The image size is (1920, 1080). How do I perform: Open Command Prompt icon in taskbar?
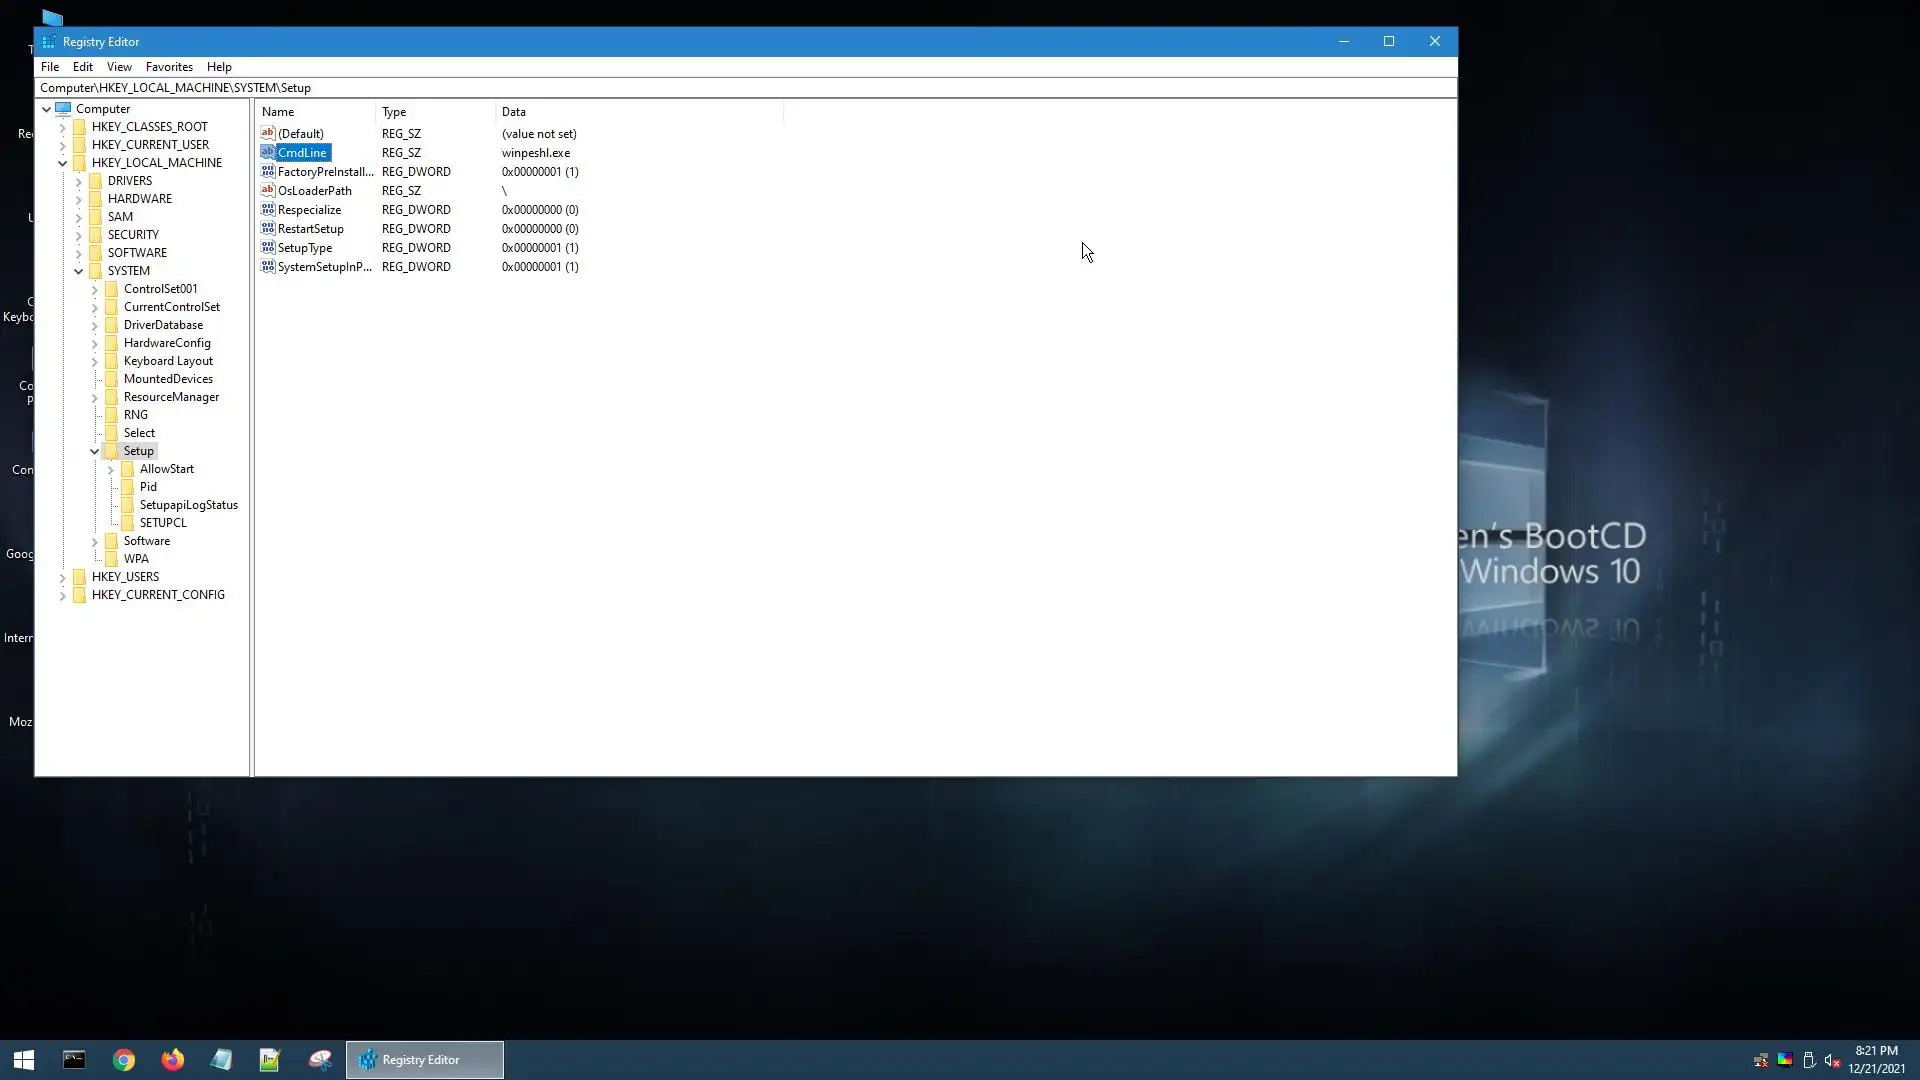coord(74,1060)
